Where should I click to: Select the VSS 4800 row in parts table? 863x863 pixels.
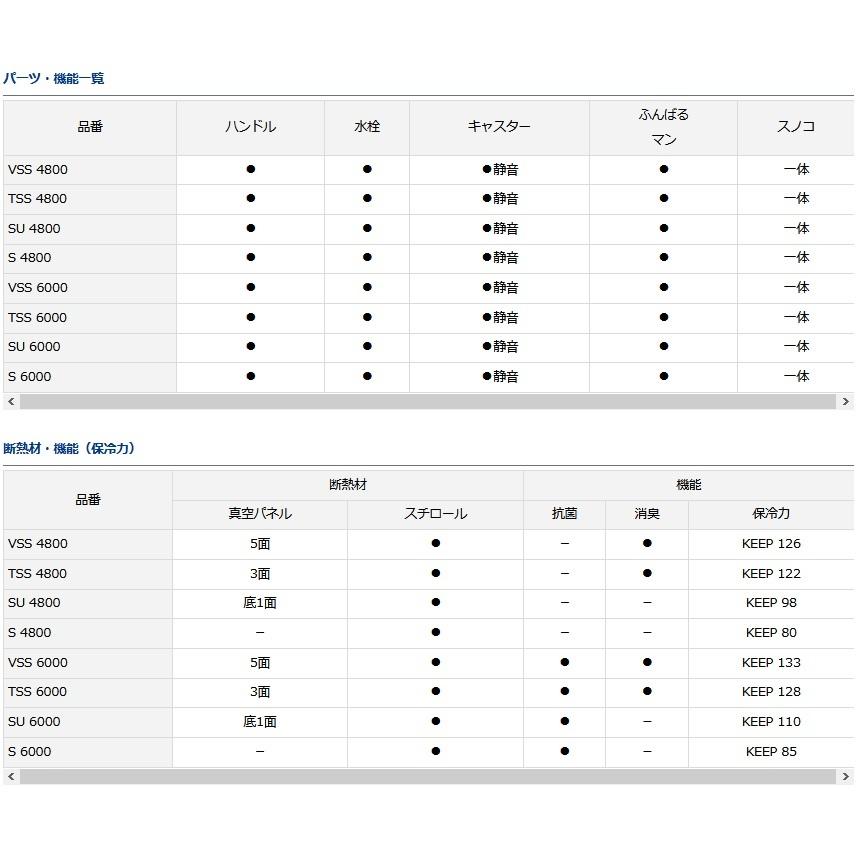click(x=428, y=170)
